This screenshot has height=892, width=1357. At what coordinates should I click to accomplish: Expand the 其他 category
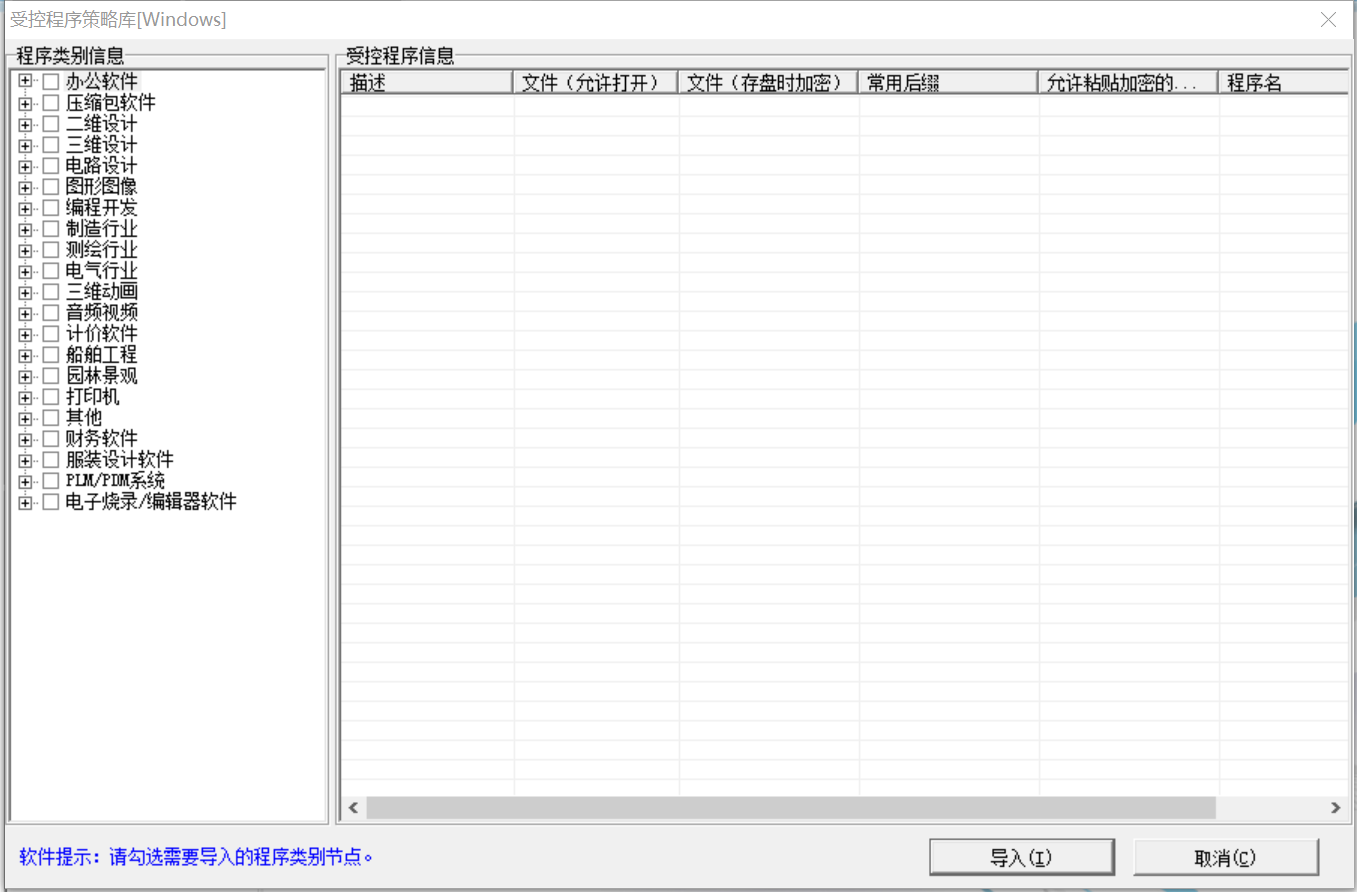[25, 418]
